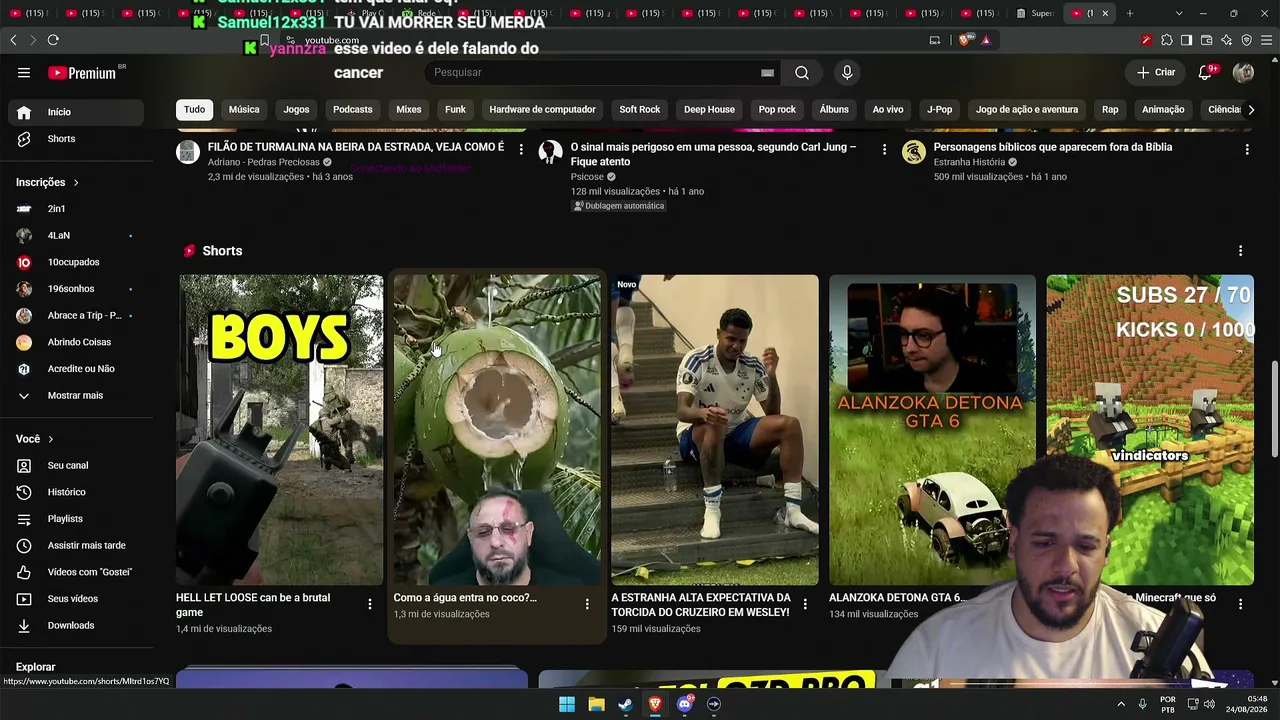Open the Leo AI sparkle icon

click(1227, 40)
